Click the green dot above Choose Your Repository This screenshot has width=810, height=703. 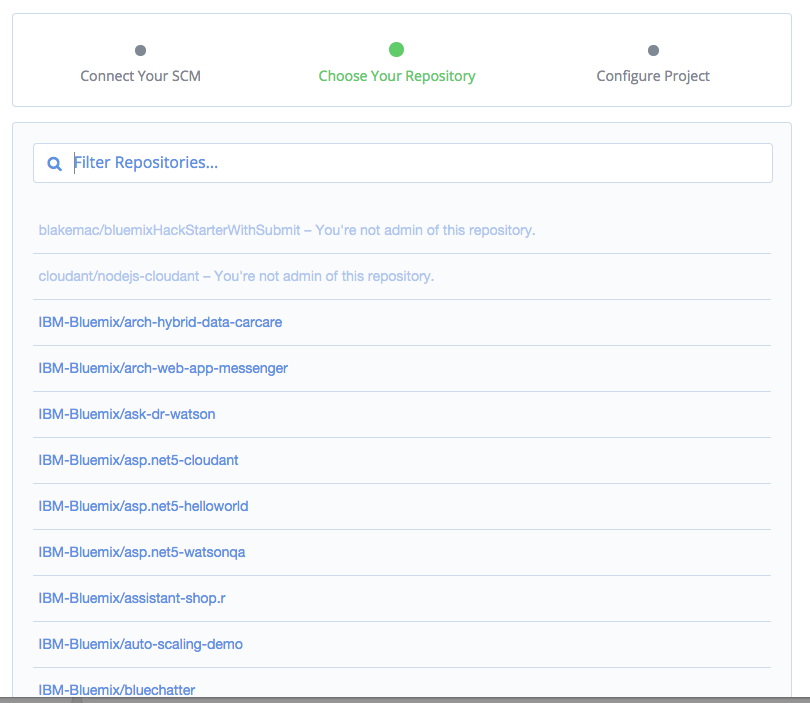pos(397,49)
